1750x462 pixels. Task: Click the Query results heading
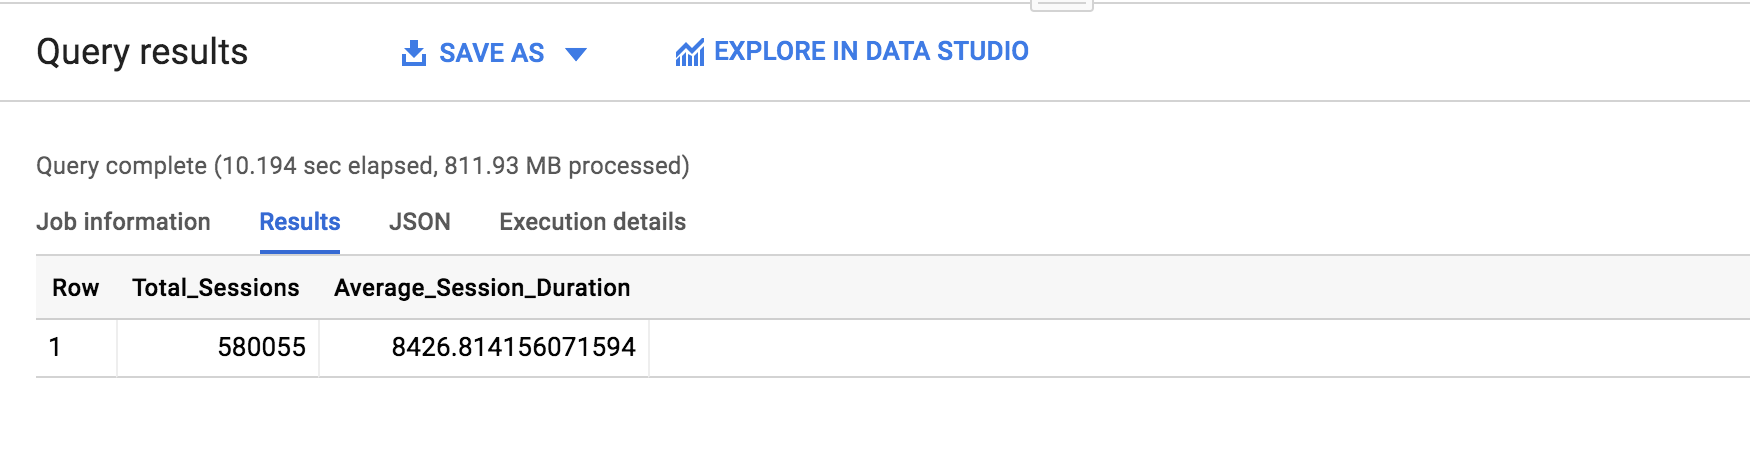pos(142,52)
